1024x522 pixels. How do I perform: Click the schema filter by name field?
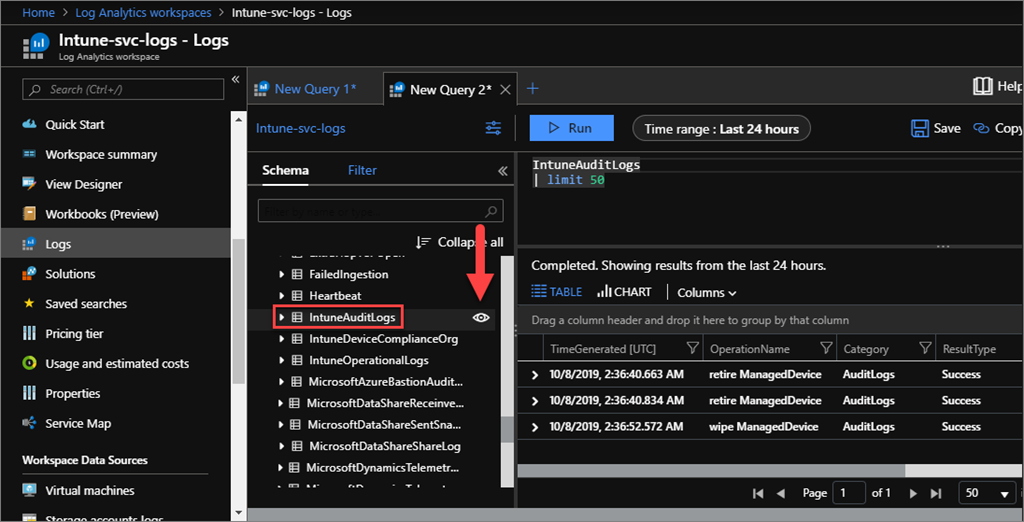click(381, 211)
